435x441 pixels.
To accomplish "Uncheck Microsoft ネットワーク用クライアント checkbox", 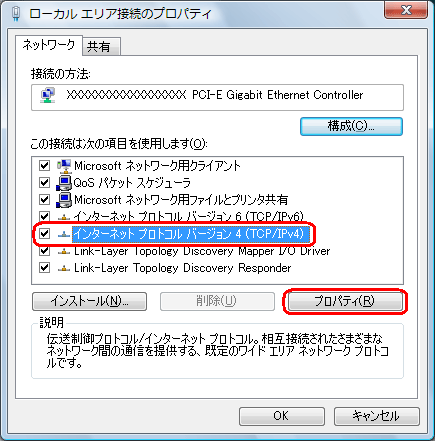I will click(44, 166).
